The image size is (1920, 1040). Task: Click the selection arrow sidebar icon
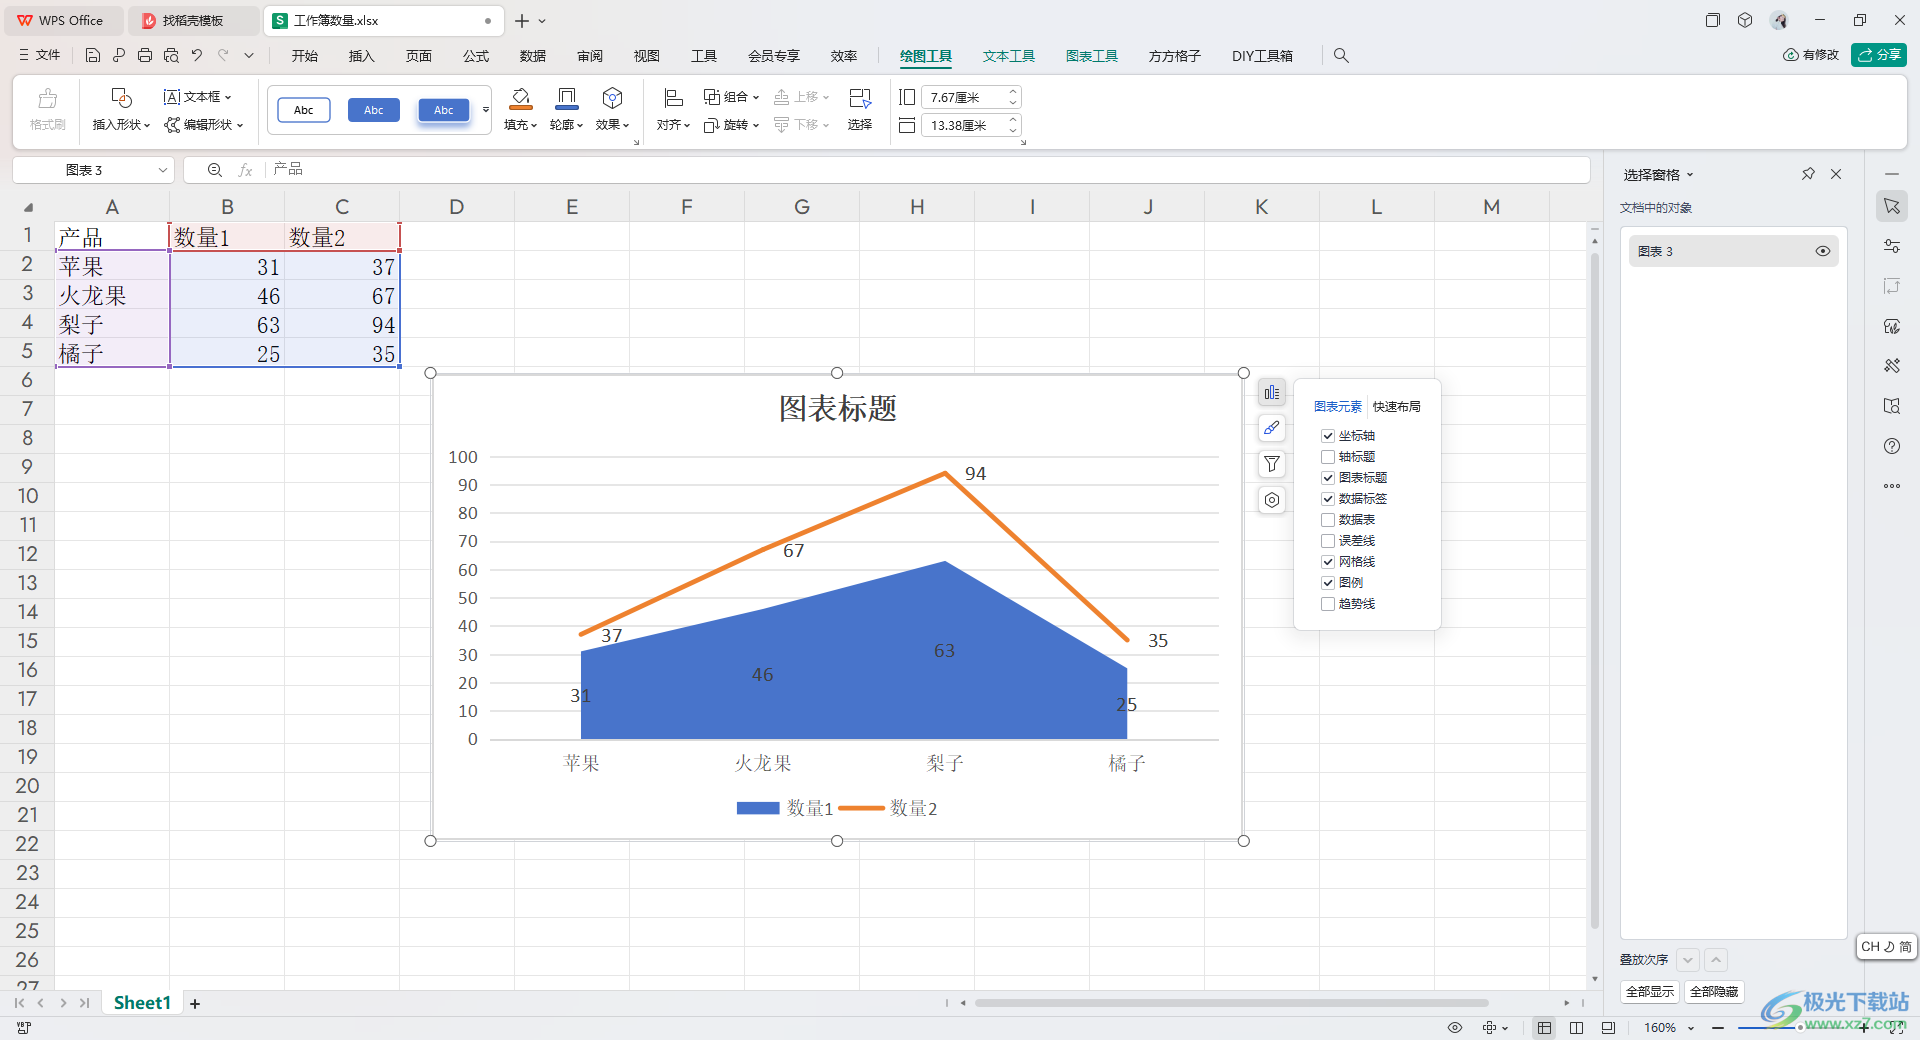click(1892, 206)
